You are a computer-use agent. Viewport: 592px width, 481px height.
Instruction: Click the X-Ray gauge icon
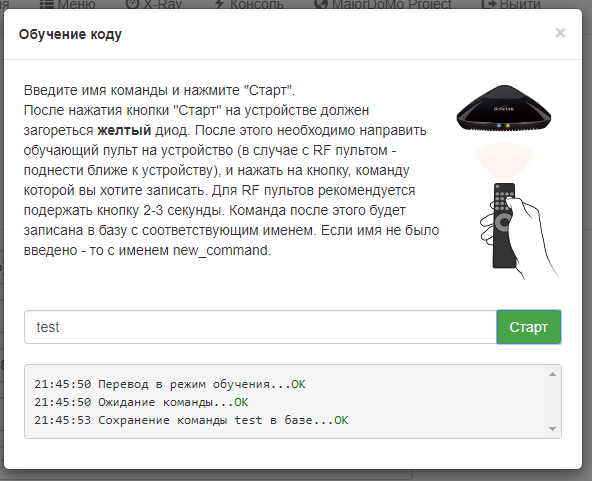pyautogui.click(x=133, y=4)
